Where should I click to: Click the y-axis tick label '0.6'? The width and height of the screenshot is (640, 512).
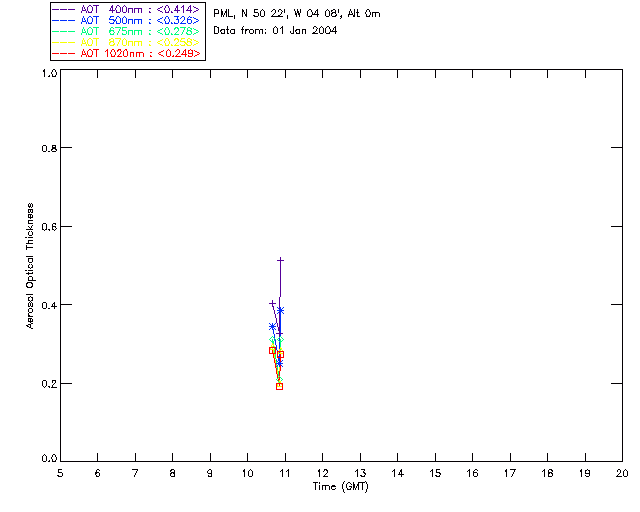click(49, 227)
